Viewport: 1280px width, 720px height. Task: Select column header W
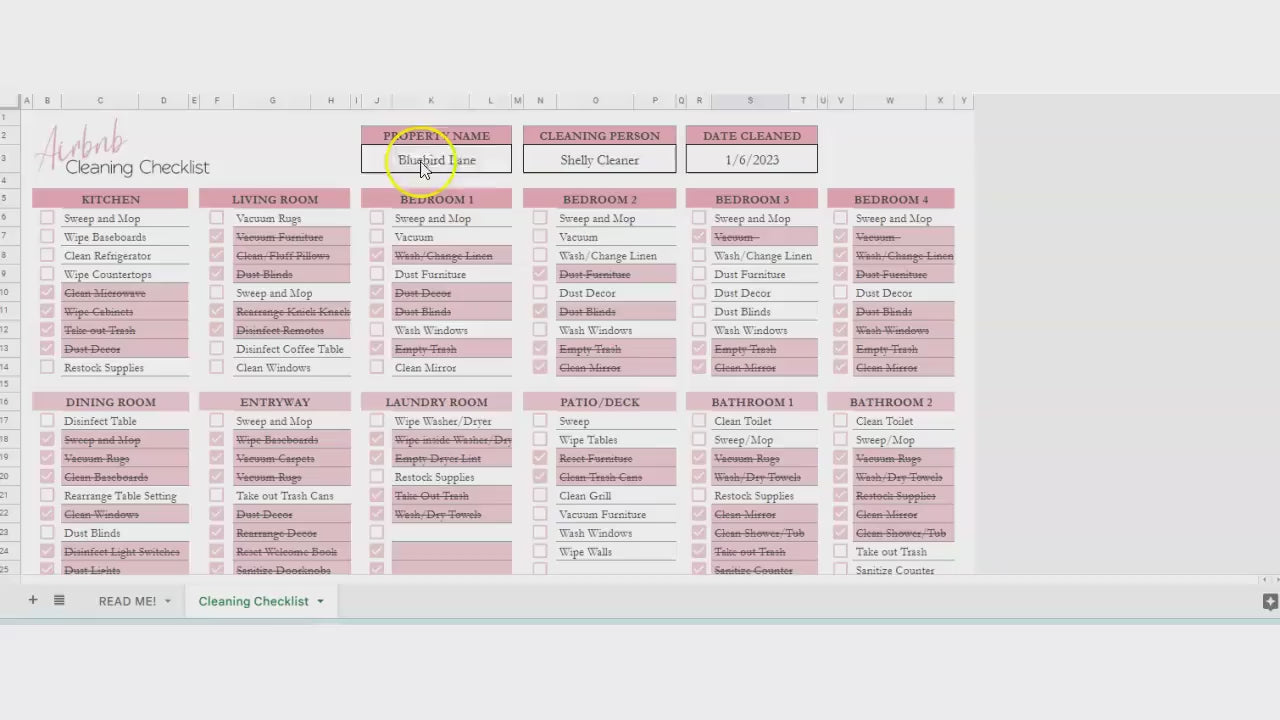tap(889, 101)
